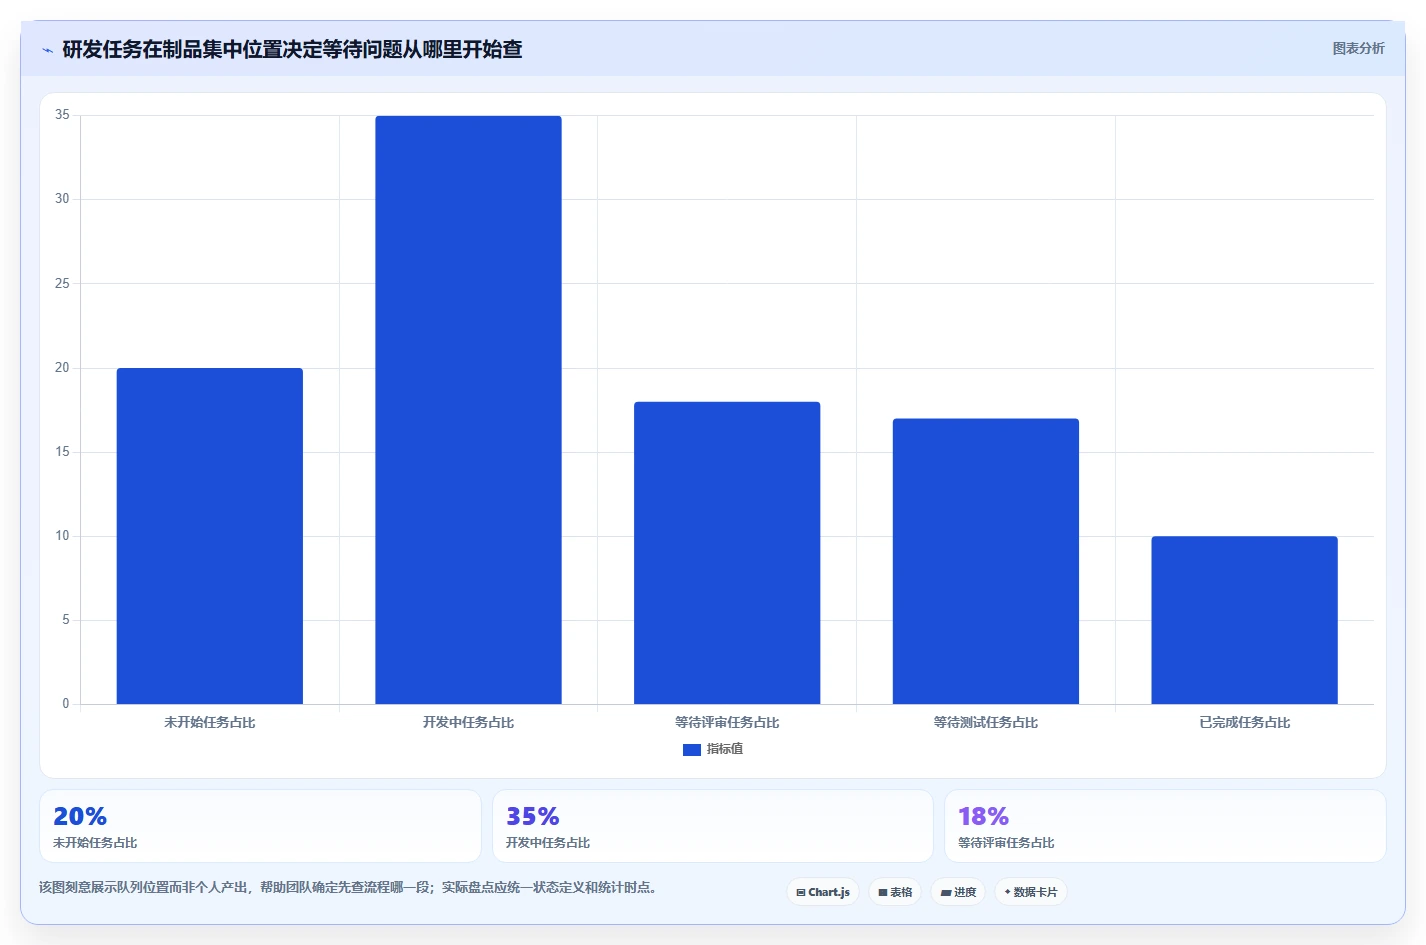The width and height of the screenshot is (1426, 945).
Task: Click the footnote text starting 该图刻意展示
Action: [x=350, y=887]
